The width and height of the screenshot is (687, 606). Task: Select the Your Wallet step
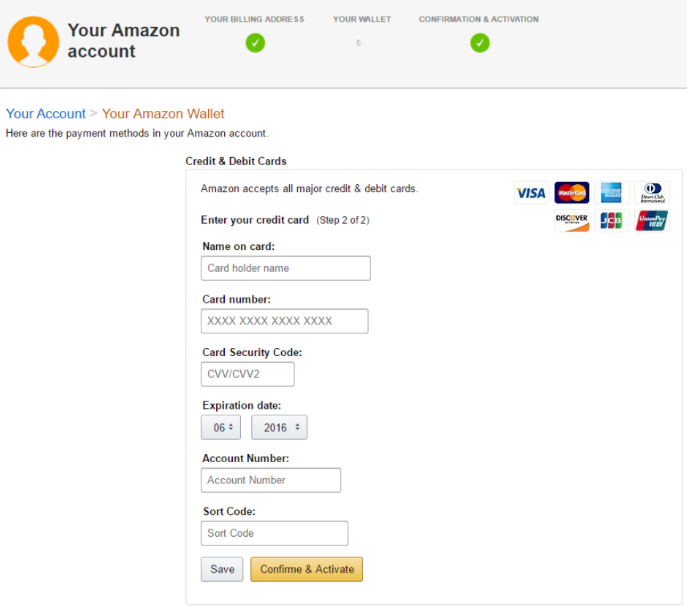(362, 19)
